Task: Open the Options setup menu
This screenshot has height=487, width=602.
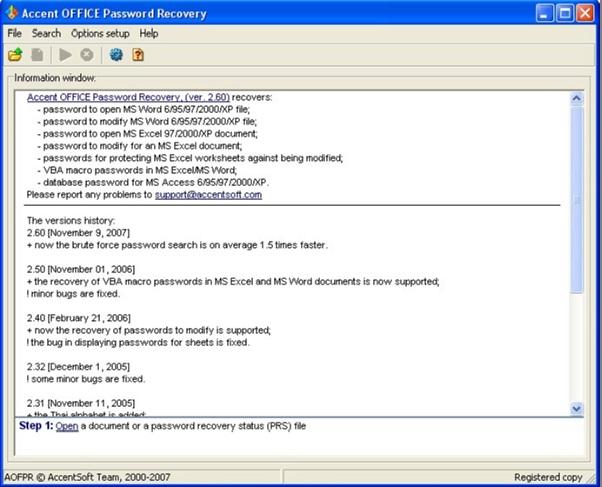Action: click(x=100, y=33)
